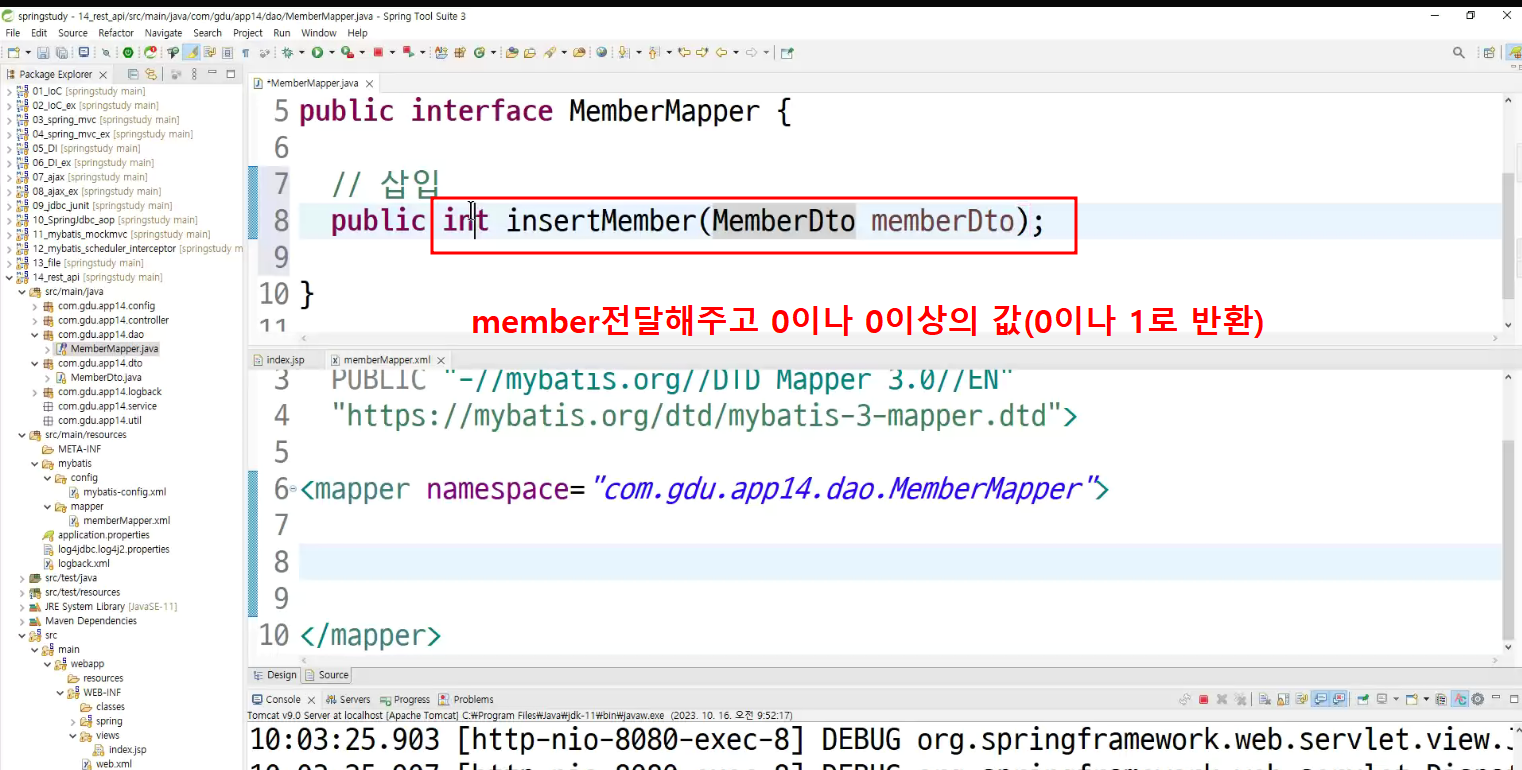The height and width of the screenshot is (770, 1522).
Task: Click insertMember method name in Java editor
Action: click(600, 220)
